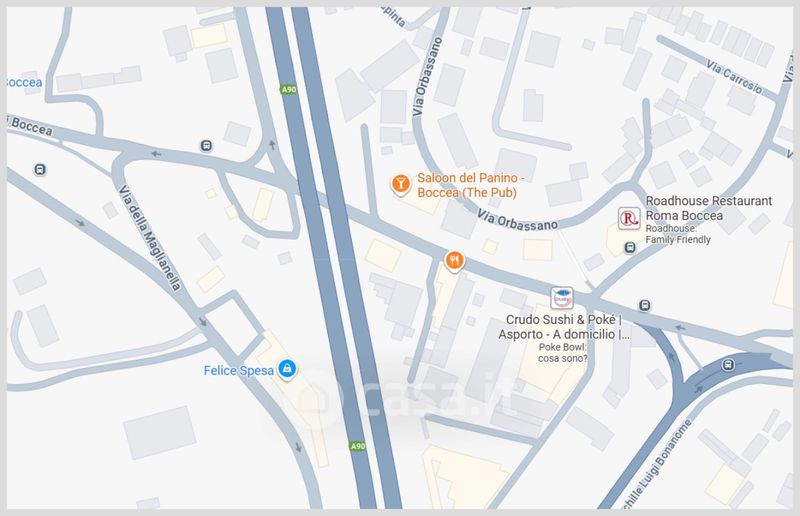Click the upper A90 highway shield
Image resolution: width=800 pixels, height=516 pixels.
(288, 89)
